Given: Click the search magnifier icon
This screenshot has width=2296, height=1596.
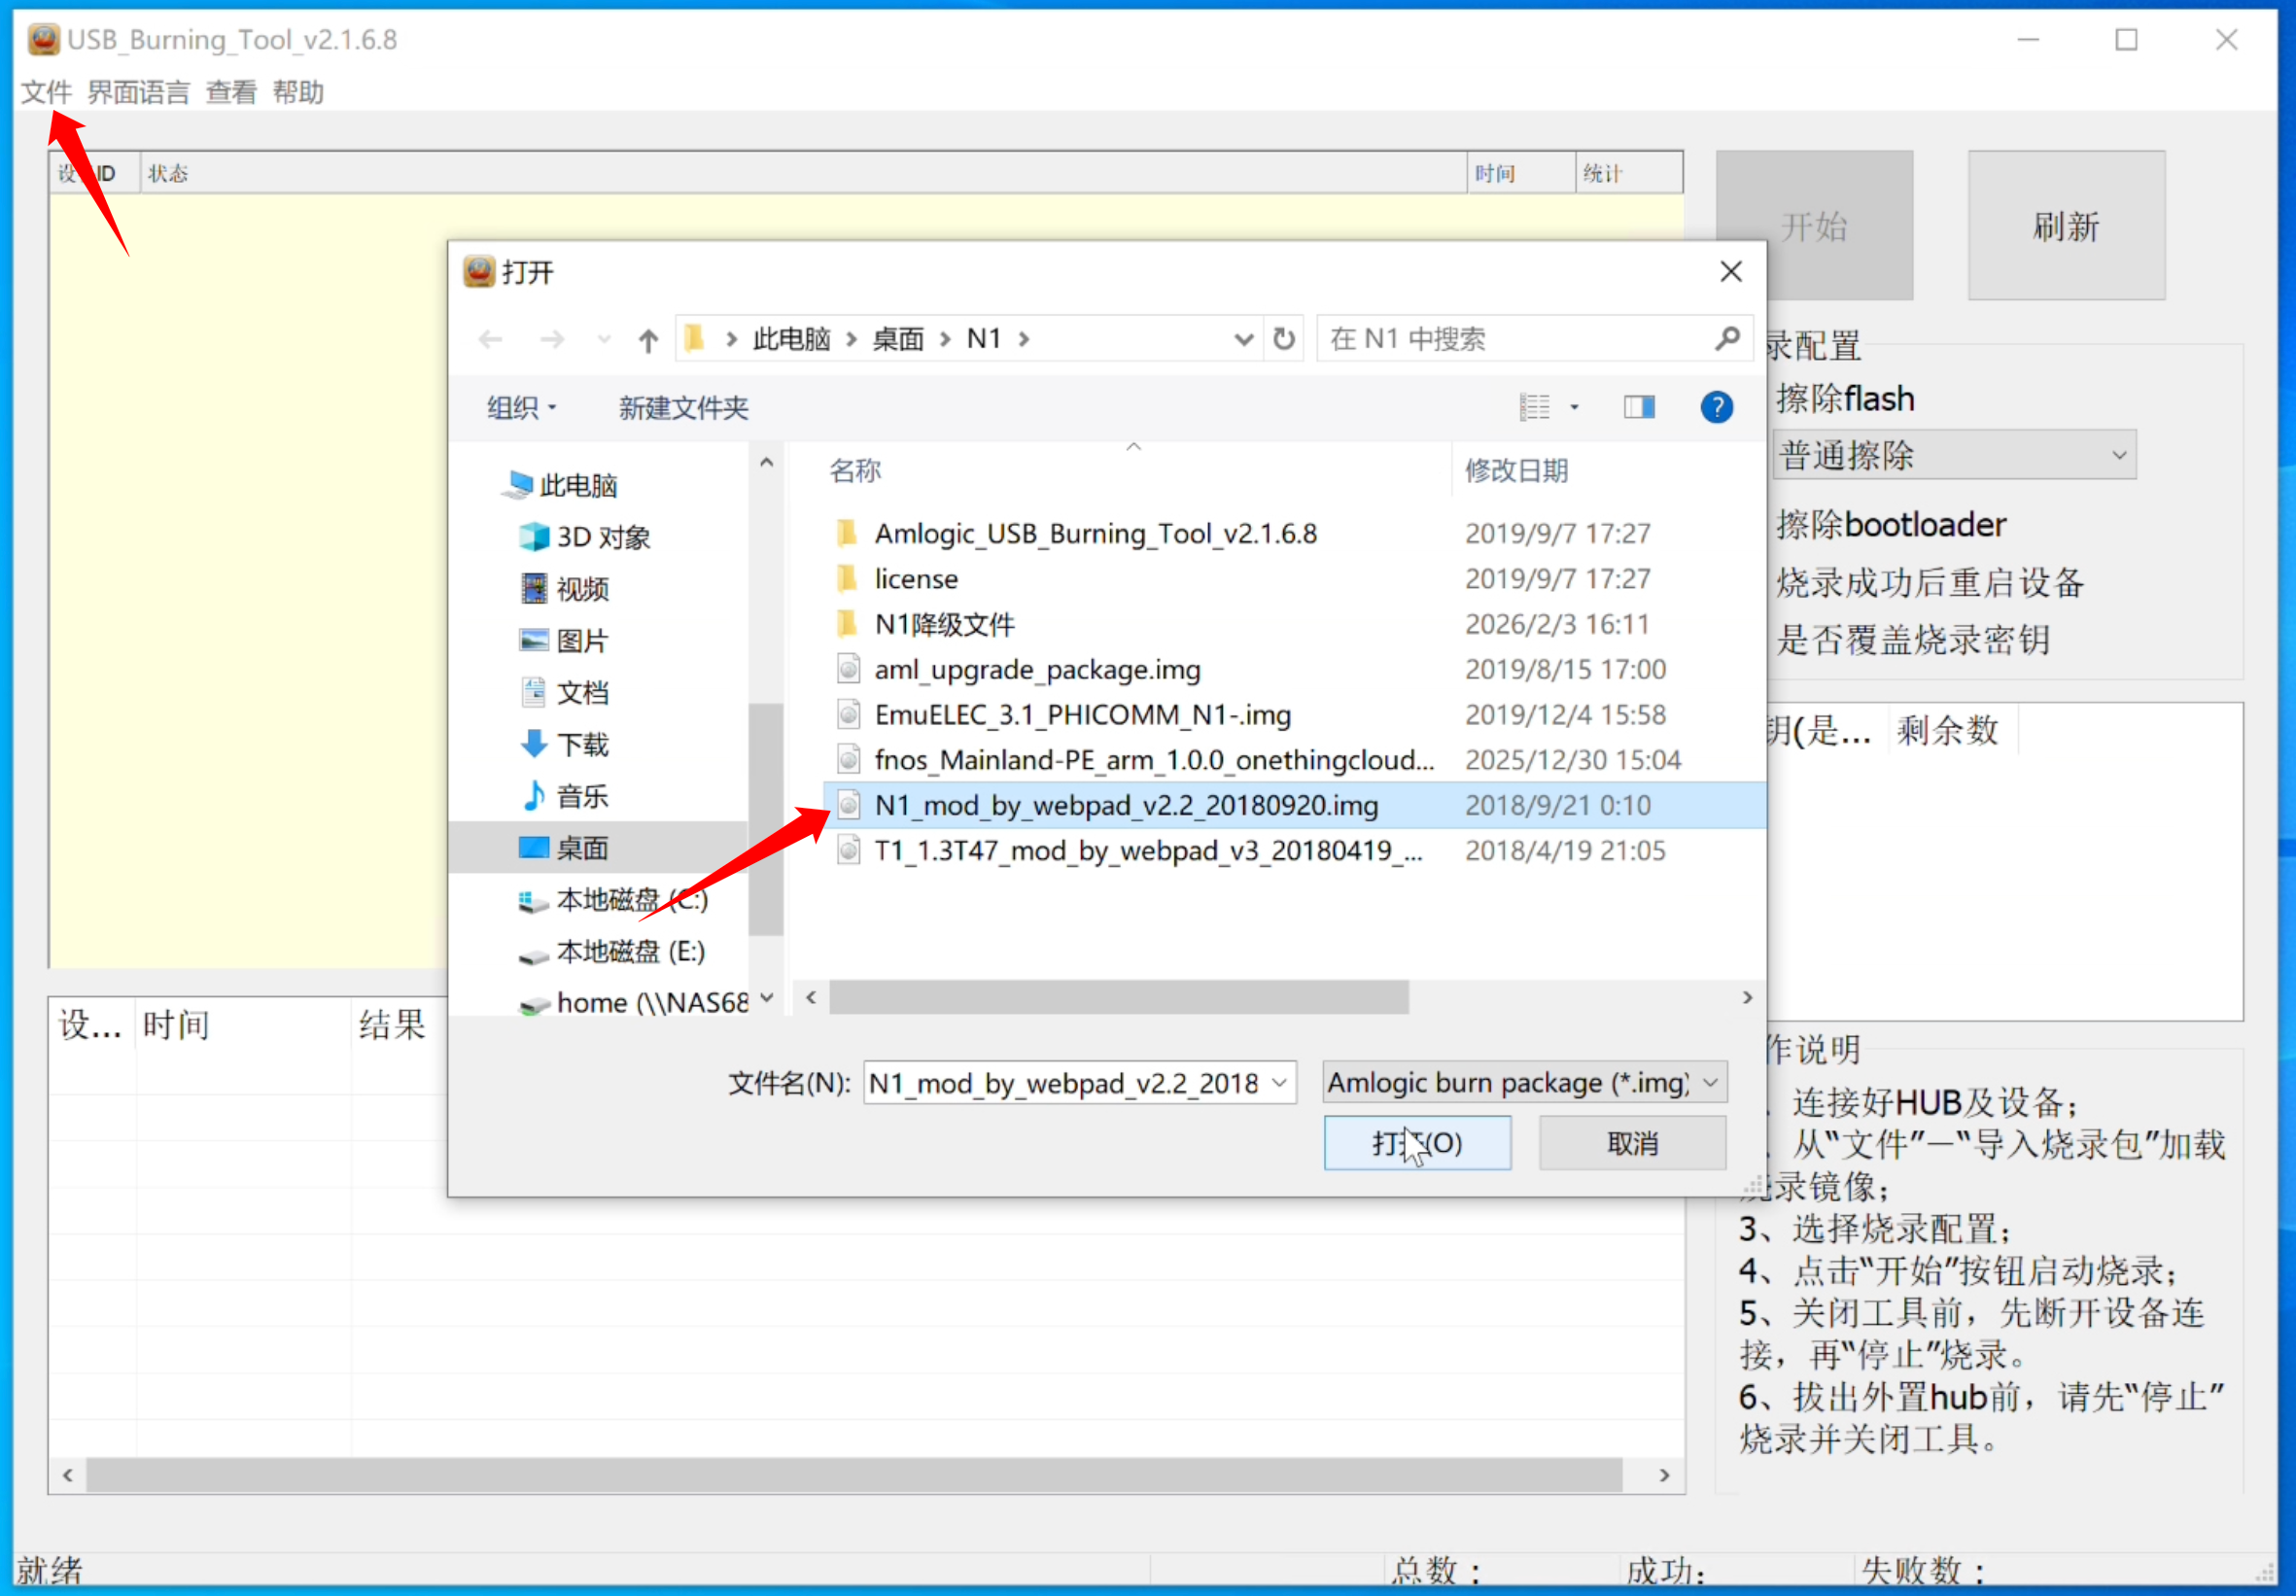Looking at the screenshot, I should pyautogui.click(x=1726, y=340).
